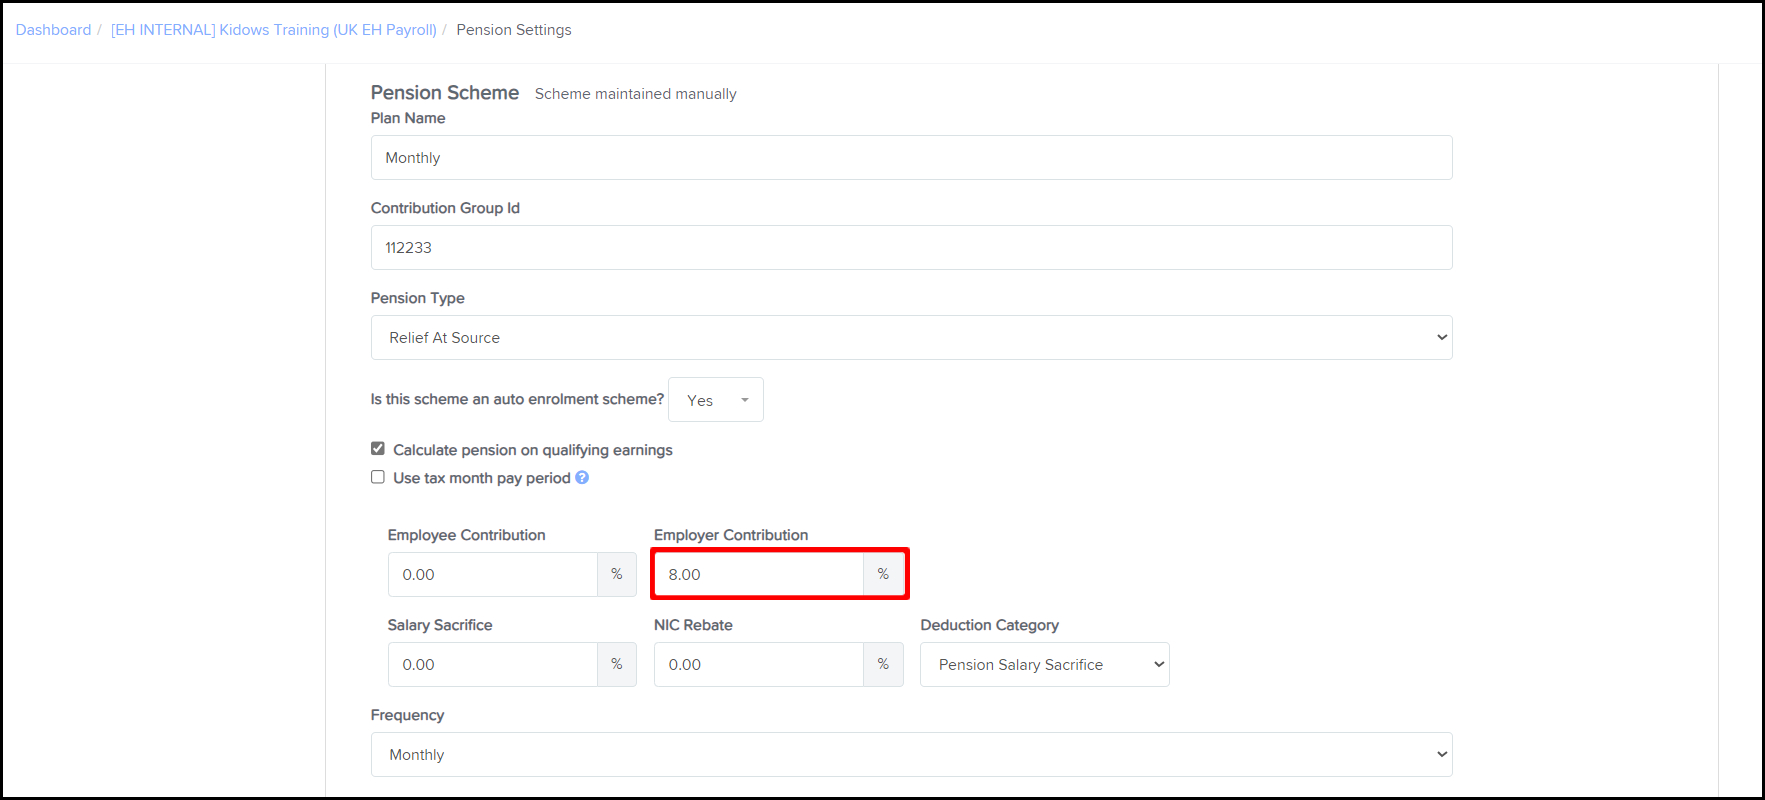Click the NIC Rebate percentage field

pos(759,665)
